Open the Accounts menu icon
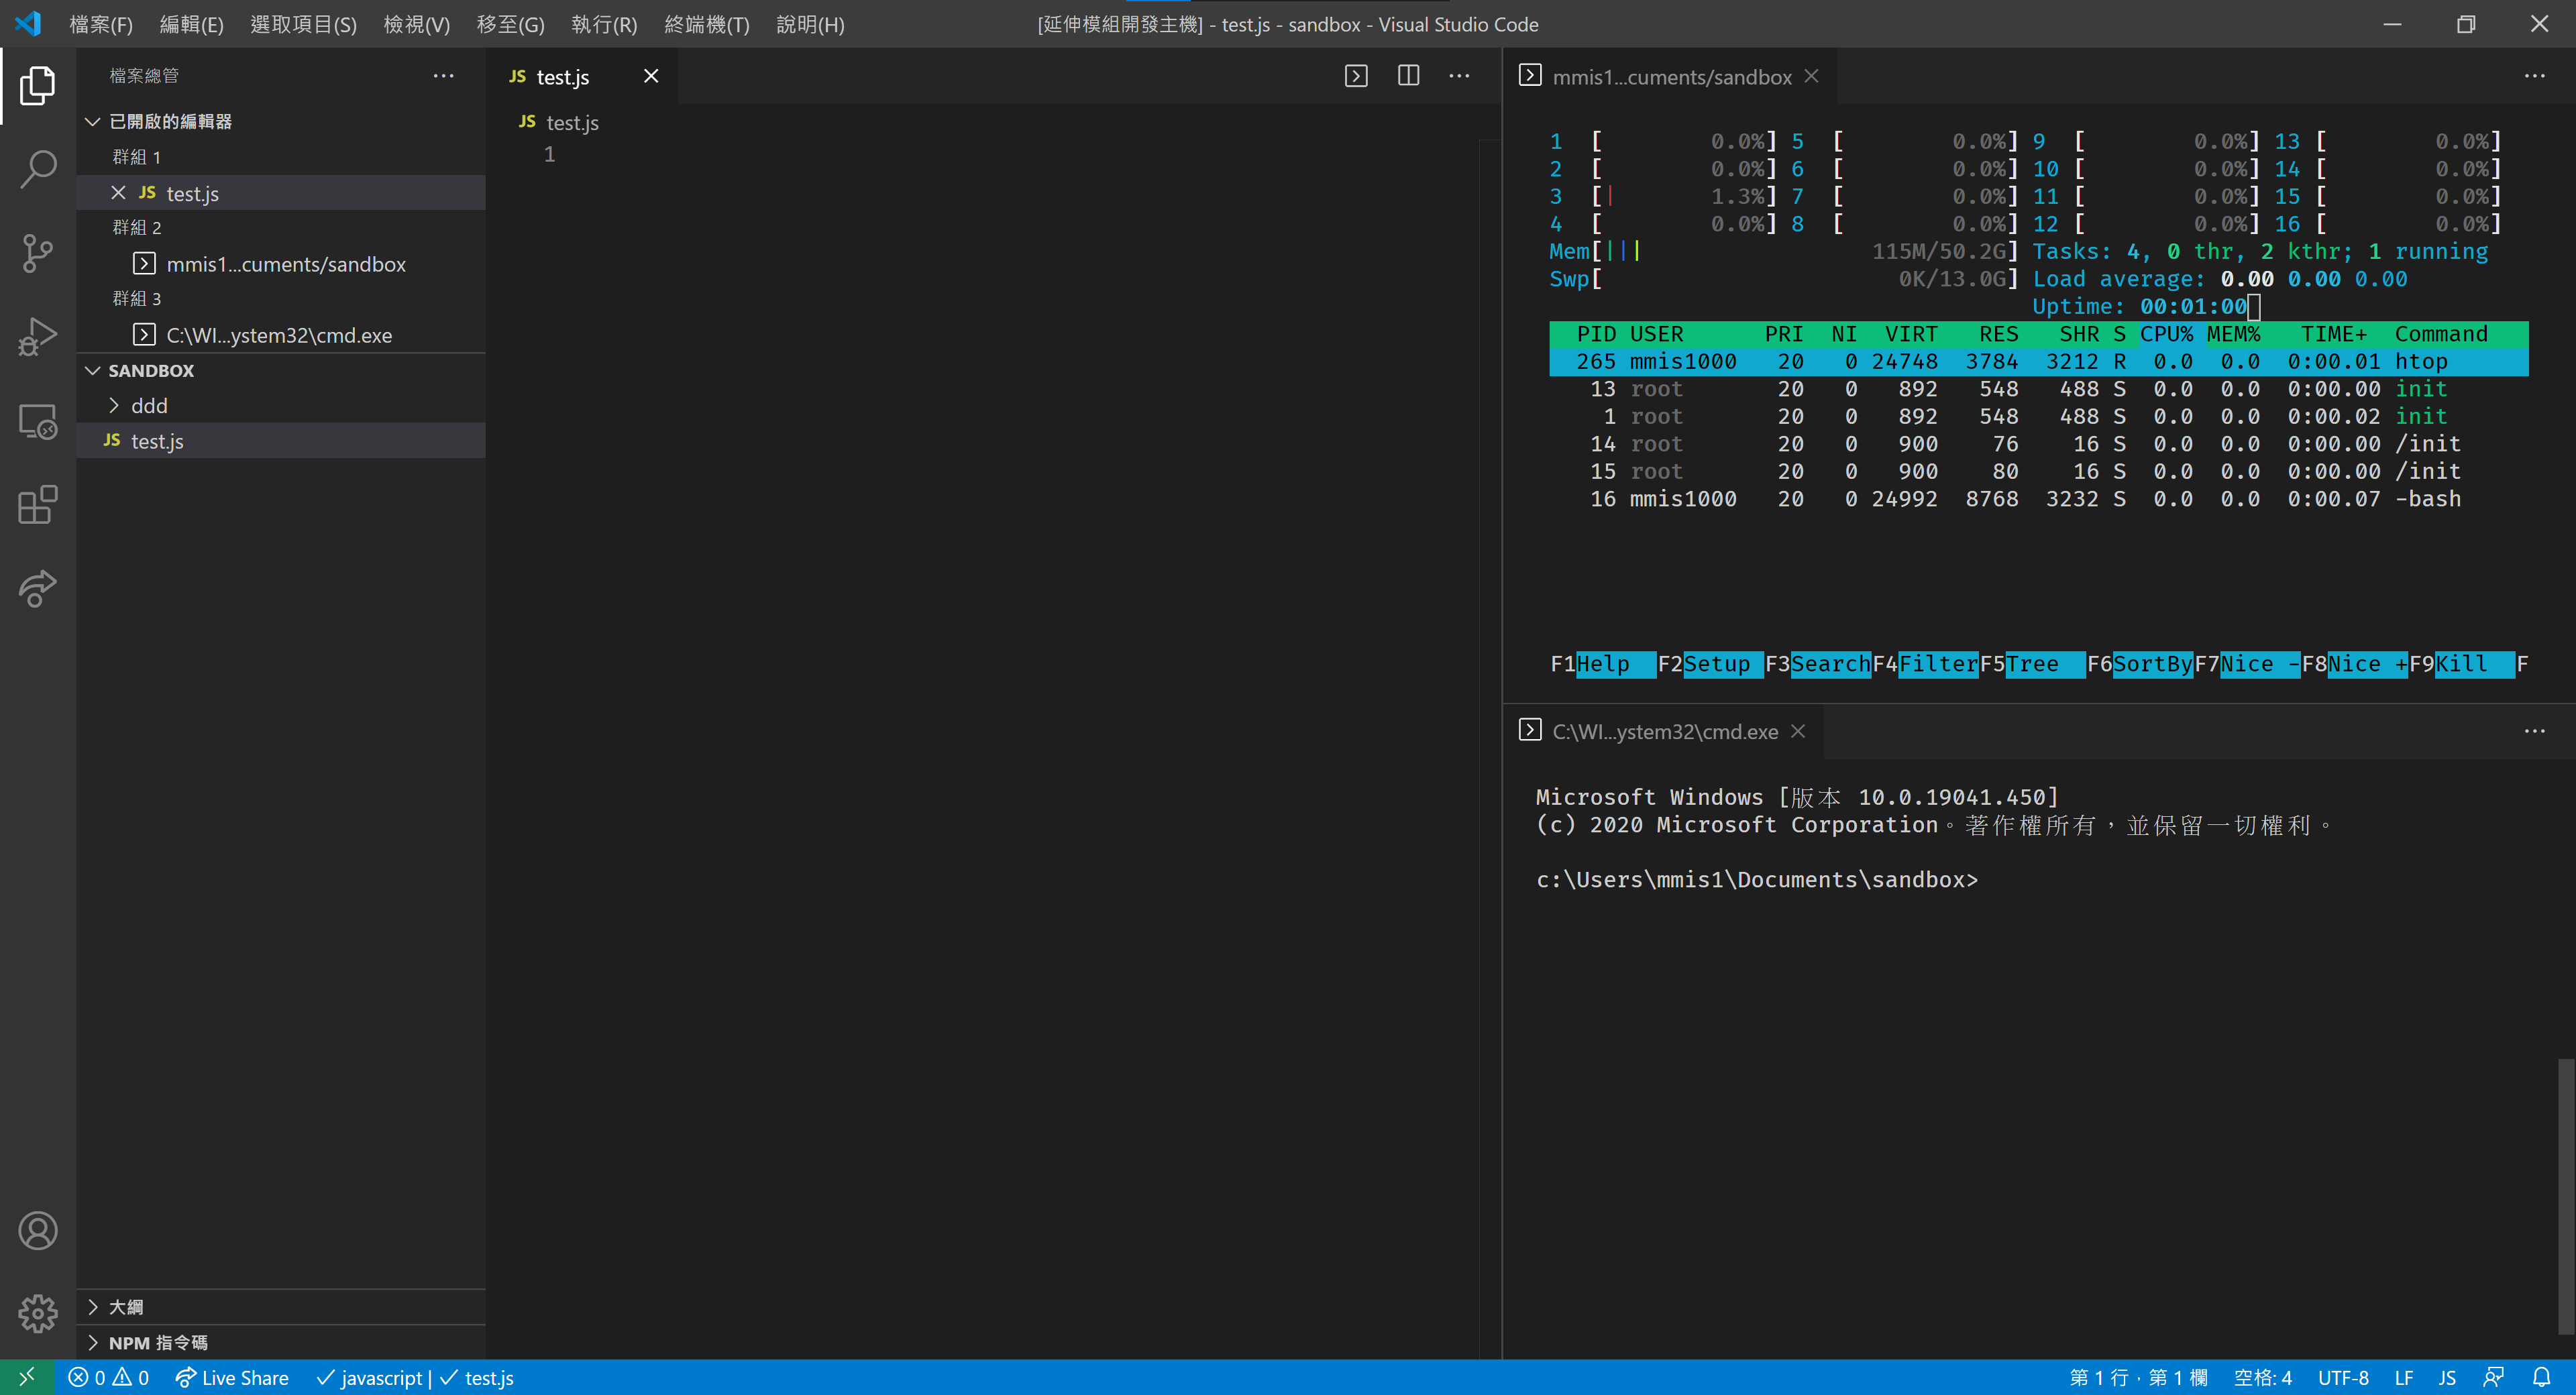Viewport: 2576px width, 1395px height. coord(38,1230)
